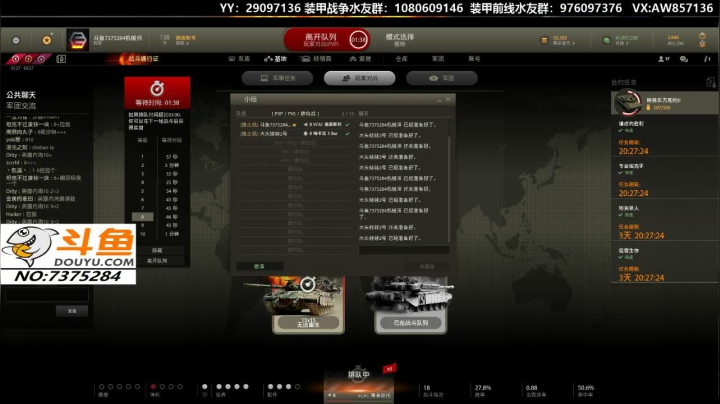Click 离开队列 button below tier list
This screenshot has width=720, height=404.
tap(157, 261)
